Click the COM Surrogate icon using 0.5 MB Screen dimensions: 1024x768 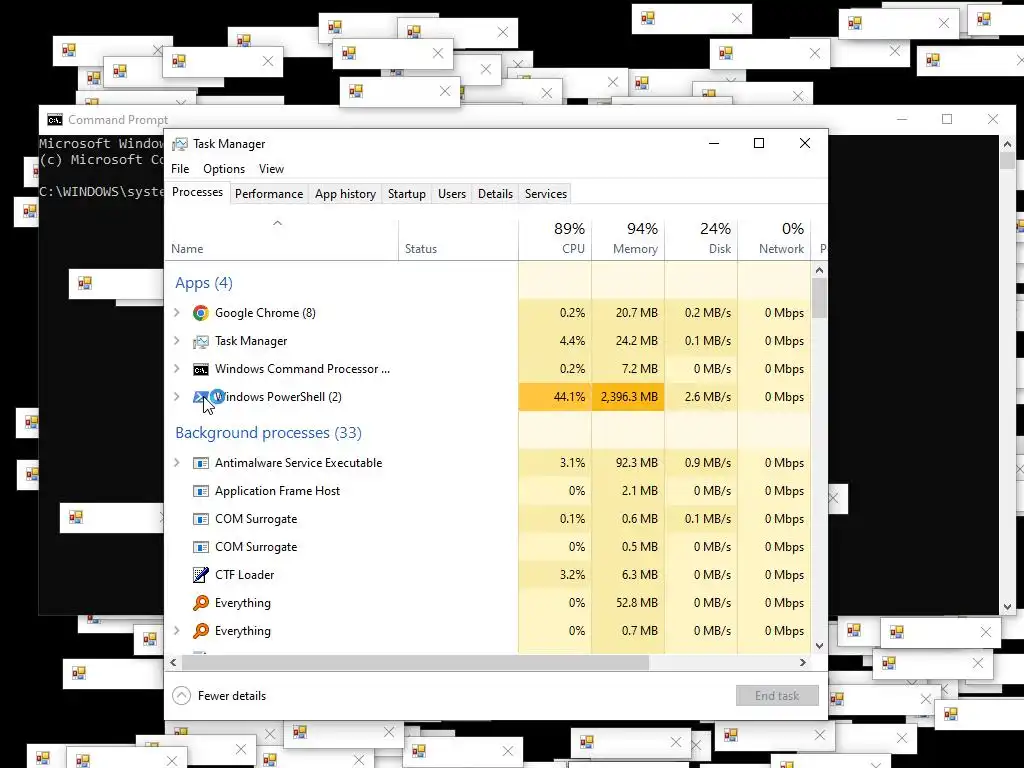pos(200,547)
